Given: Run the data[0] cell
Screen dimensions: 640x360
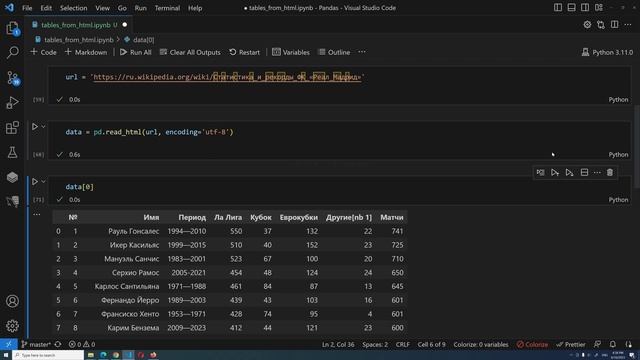Looking at the screenshot, I should [35, 181].
